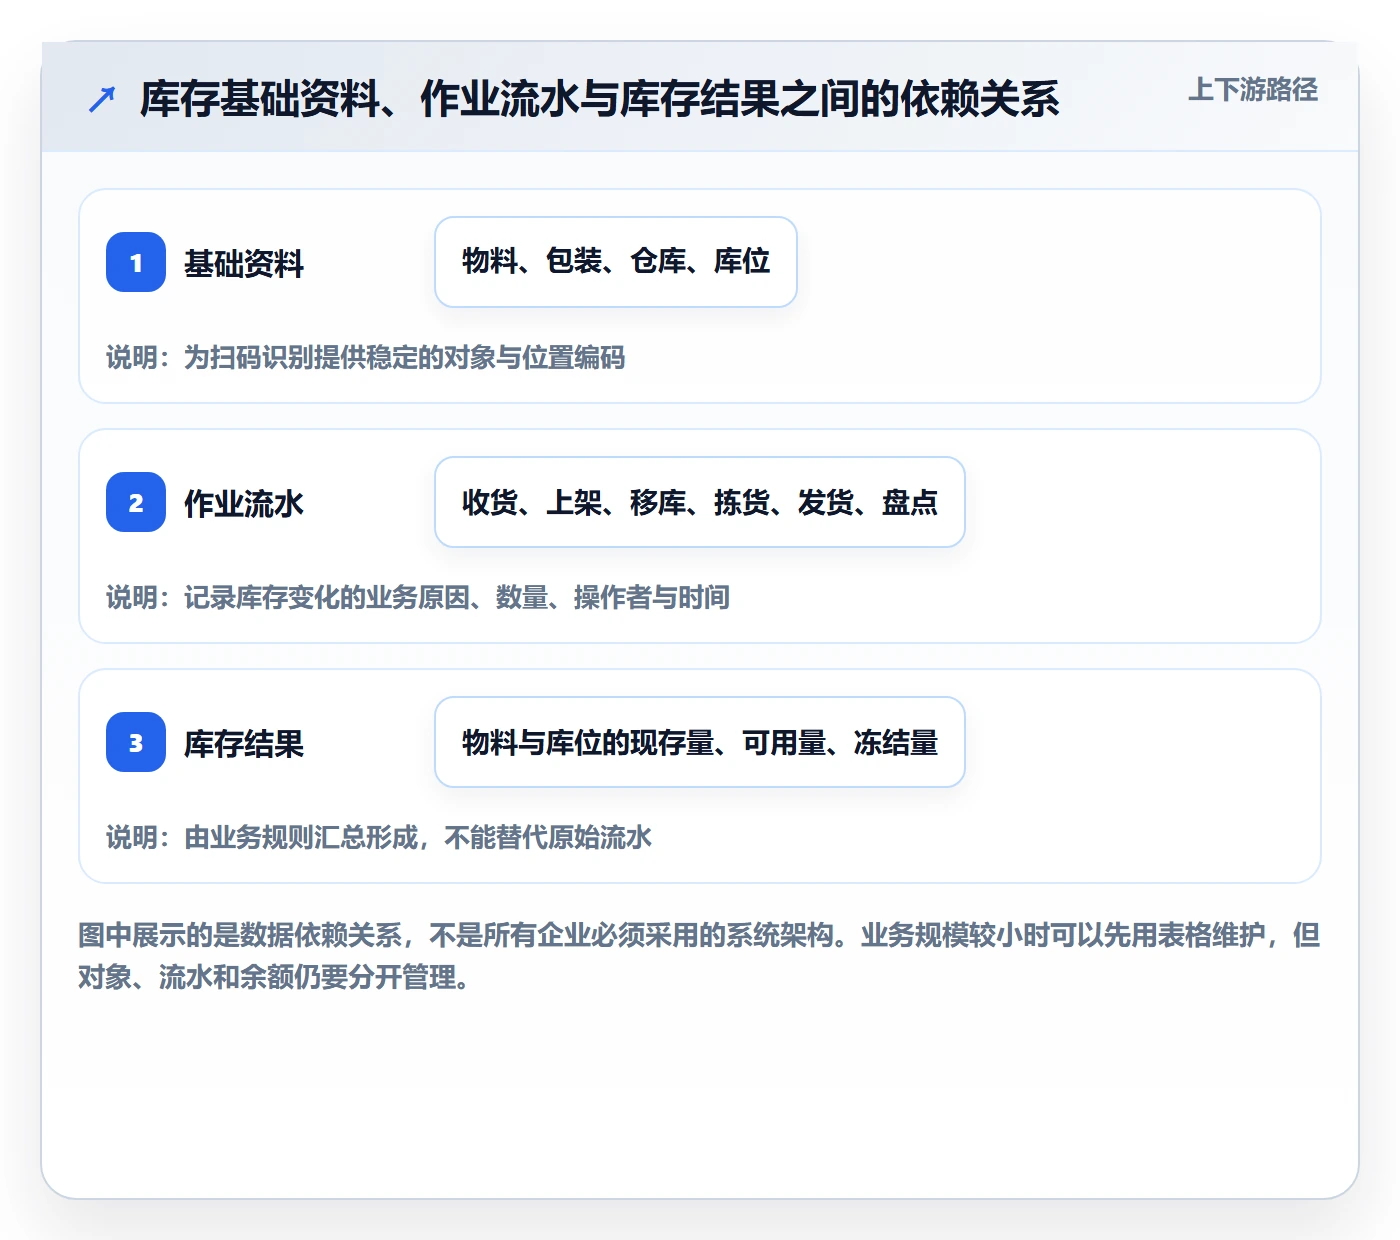Screen dimensions: 1400x1240
Task: Click the diagonal arrow icon beside the title
Action: pos(102,99)
